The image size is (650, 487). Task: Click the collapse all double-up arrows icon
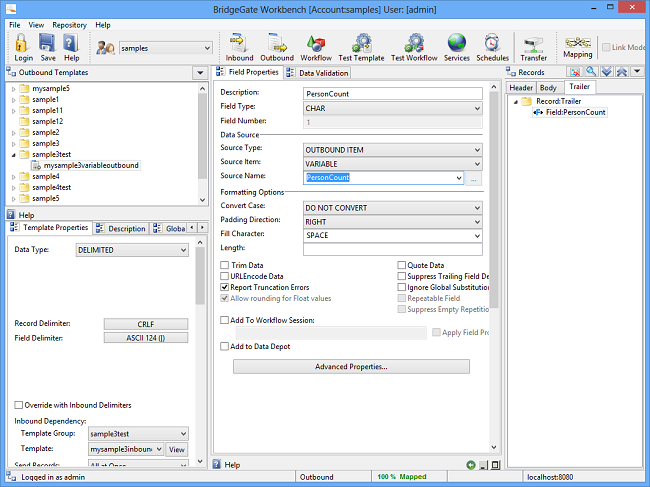[621, 72]
